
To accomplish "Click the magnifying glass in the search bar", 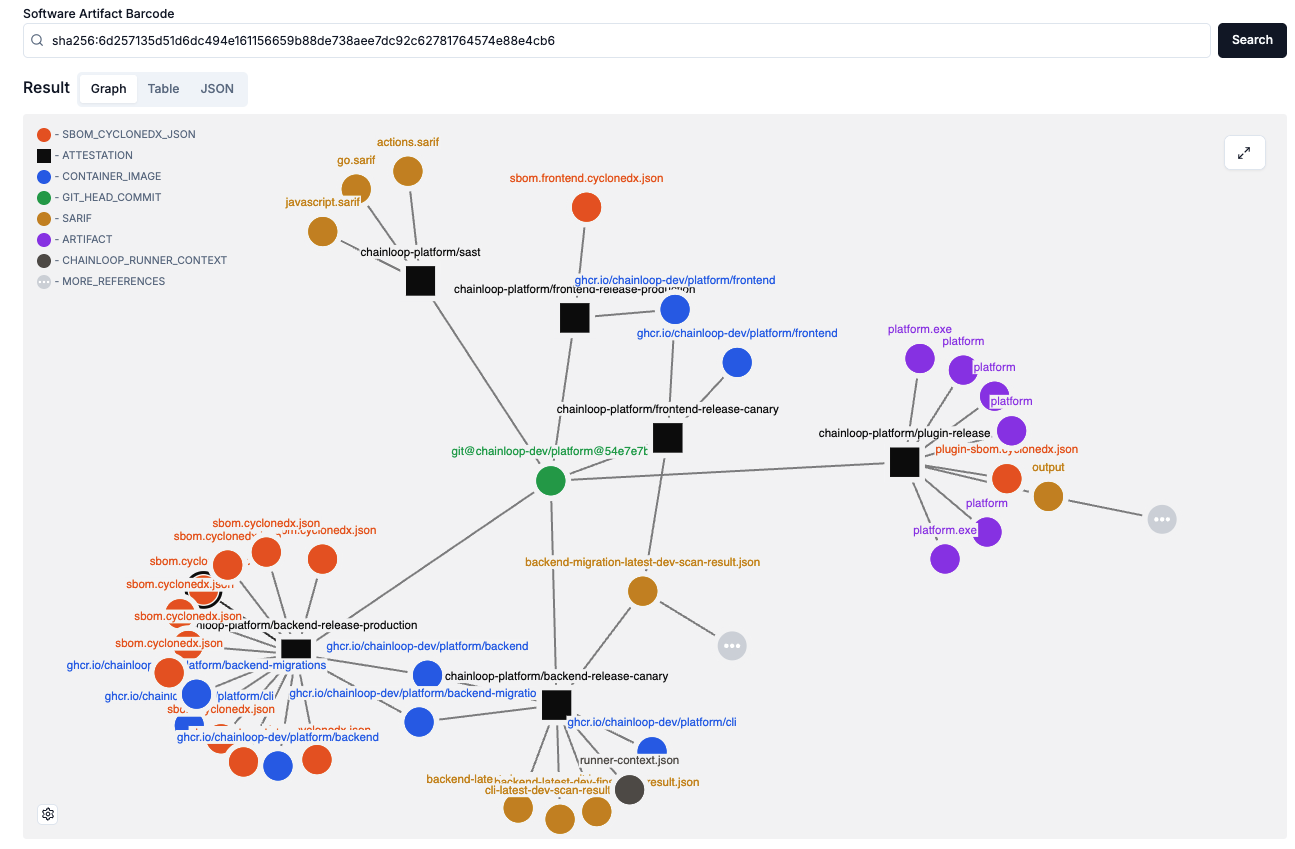I will point(36,40).
